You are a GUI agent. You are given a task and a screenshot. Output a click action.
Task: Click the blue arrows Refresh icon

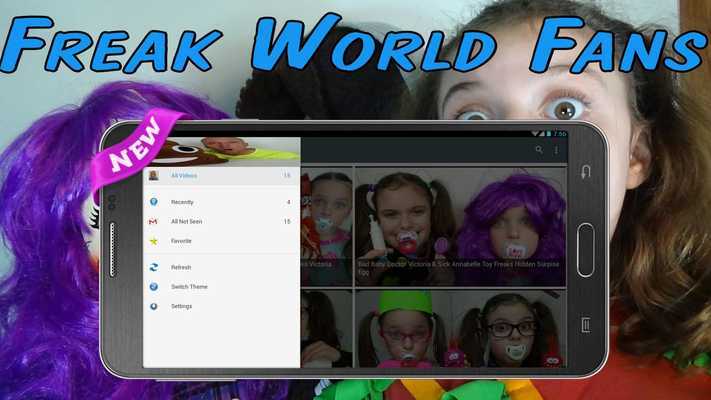(x=154, y=267)
